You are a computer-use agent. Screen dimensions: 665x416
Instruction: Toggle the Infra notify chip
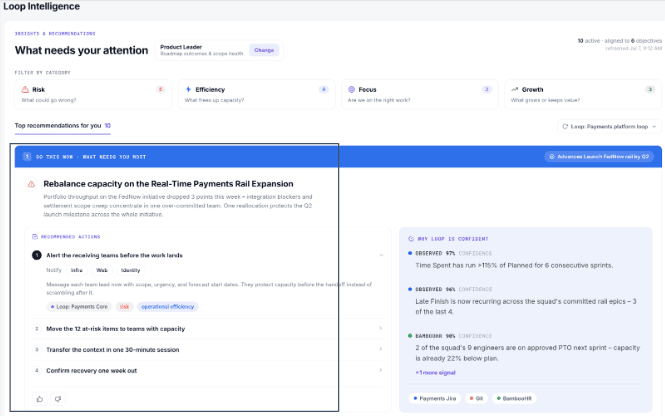pos(77,270)
